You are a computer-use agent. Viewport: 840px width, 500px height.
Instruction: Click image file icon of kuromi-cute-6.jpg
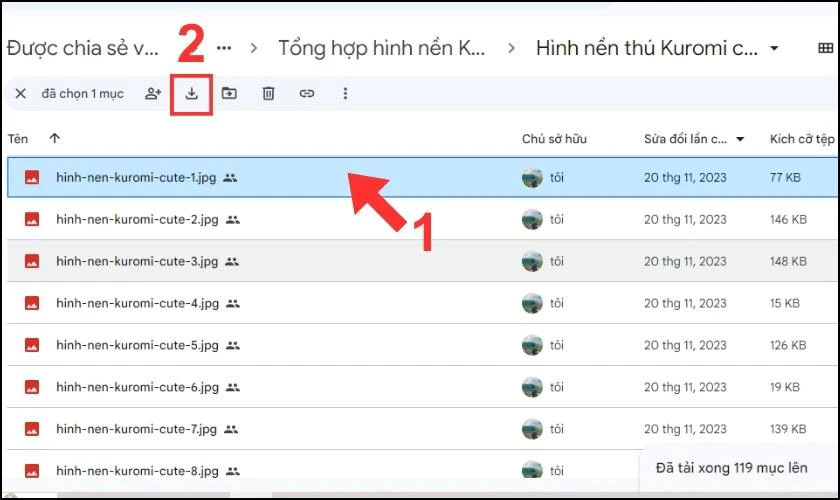[x=32, y=387]
